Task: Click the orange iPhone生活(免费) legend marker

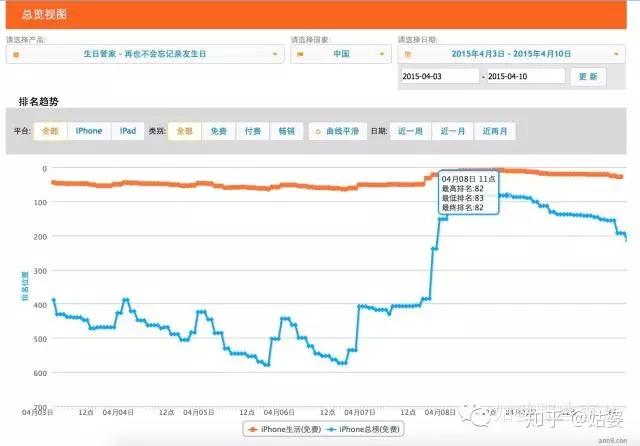Action: click(253, 429)
